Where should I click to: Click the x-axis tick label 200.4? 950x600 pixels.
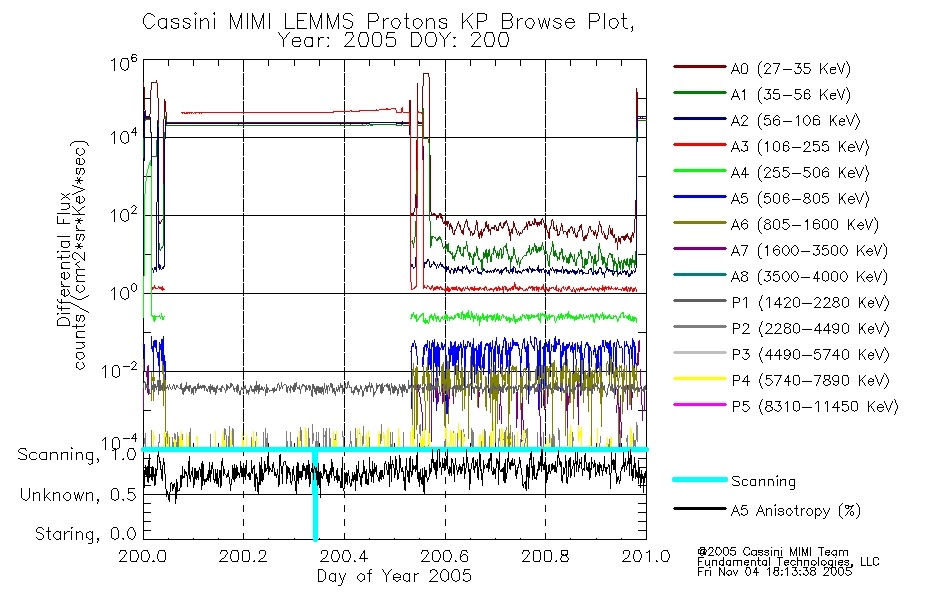coord(344,556)
